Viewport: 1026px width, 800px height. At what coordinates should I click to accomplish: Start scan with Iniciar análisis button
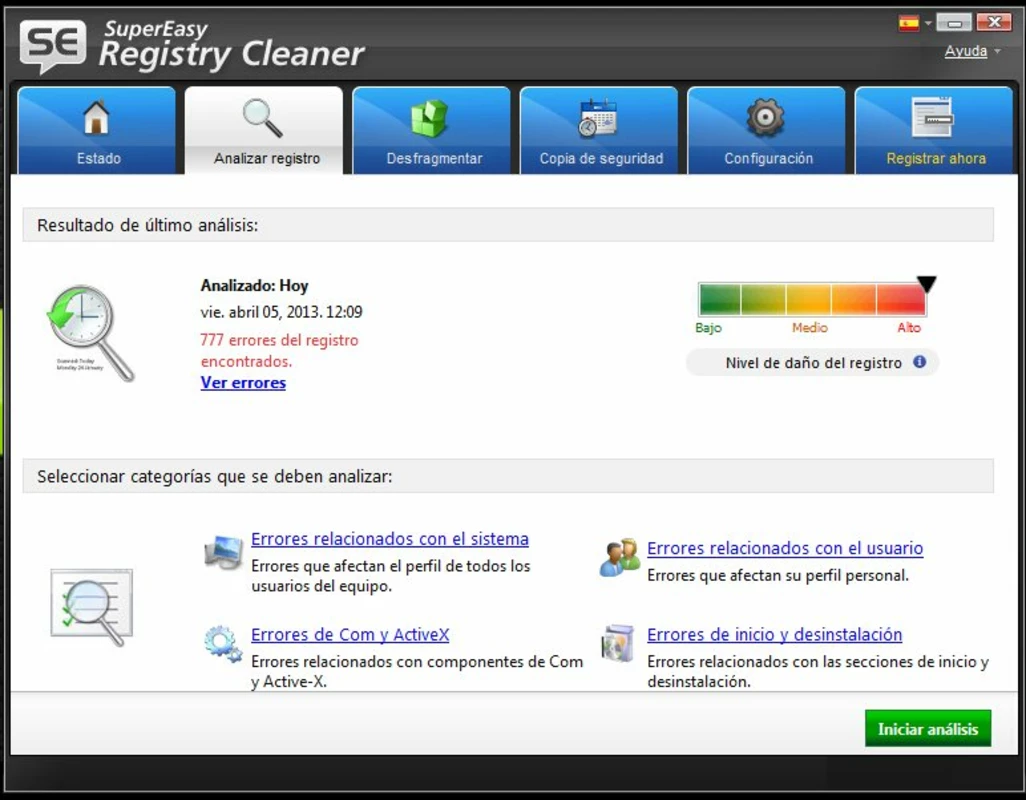(x=928, y=729)
